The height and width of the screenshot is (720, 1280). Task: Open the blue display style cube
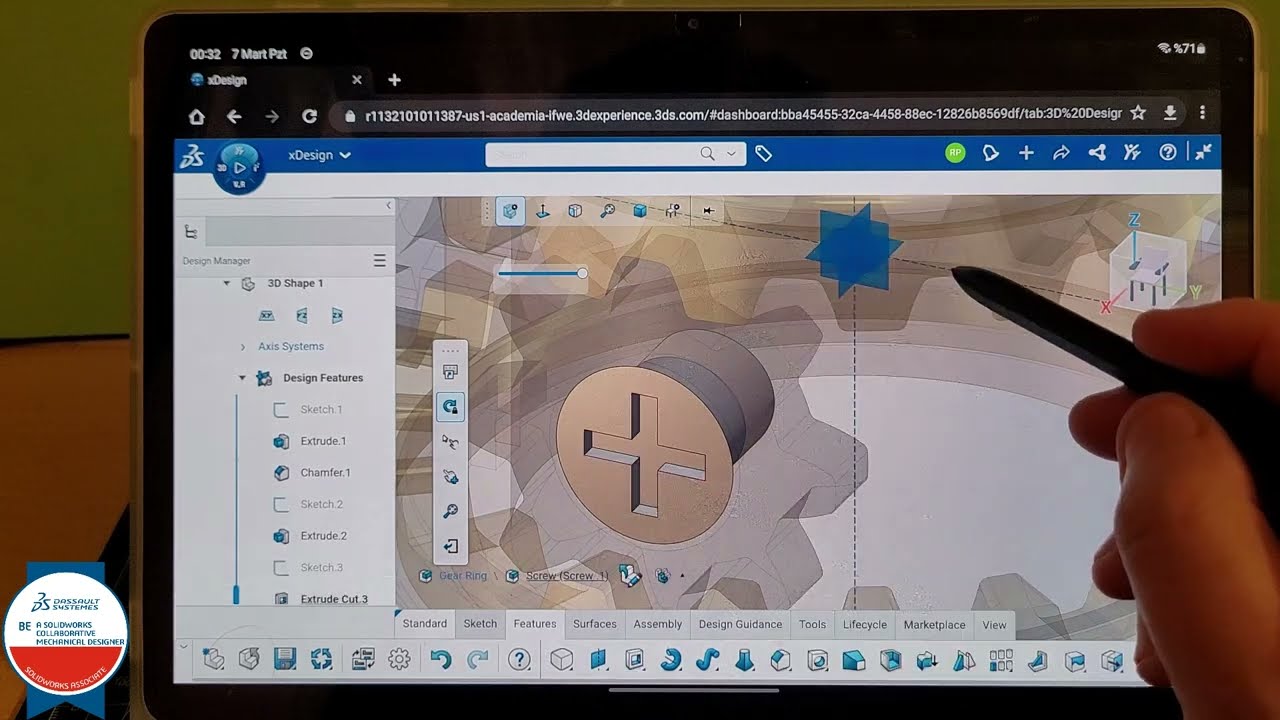coord(640,211)
